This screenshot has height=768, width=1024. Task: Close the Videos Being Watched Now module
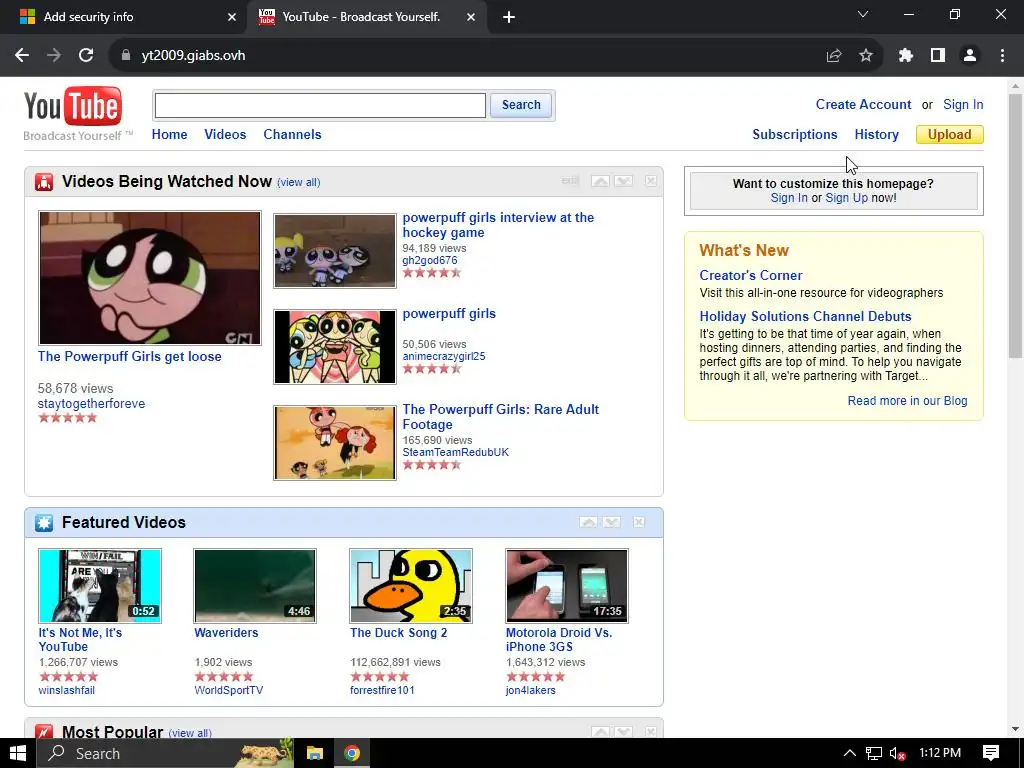tap(650, 181)
